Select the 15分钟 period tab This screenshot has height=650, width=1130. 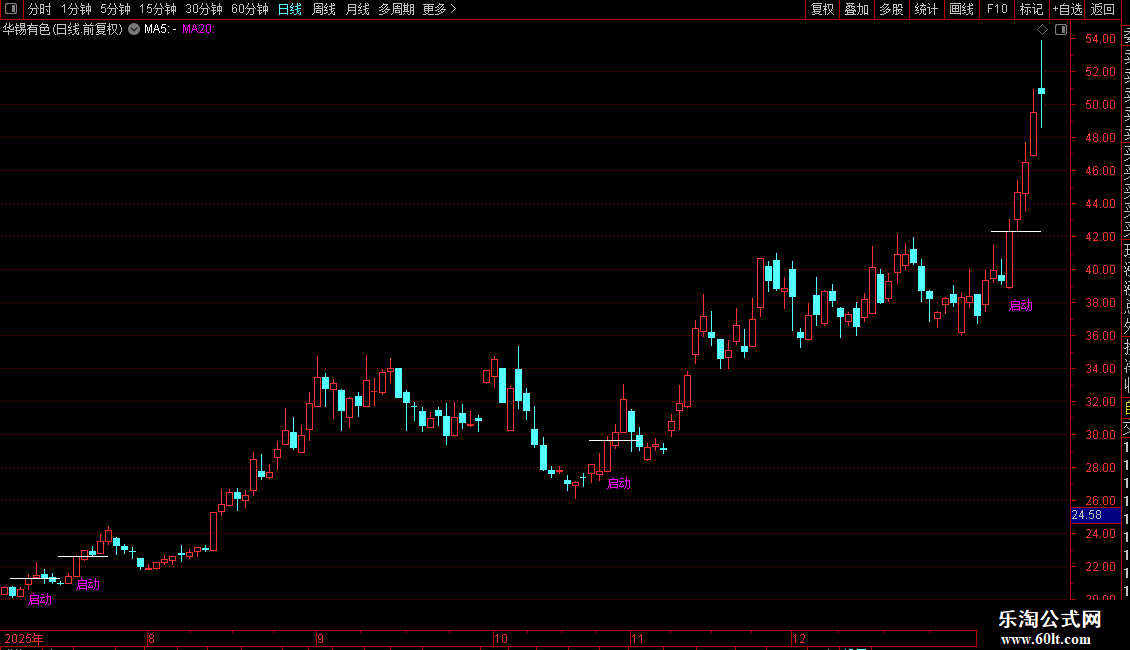coord(157,9)
